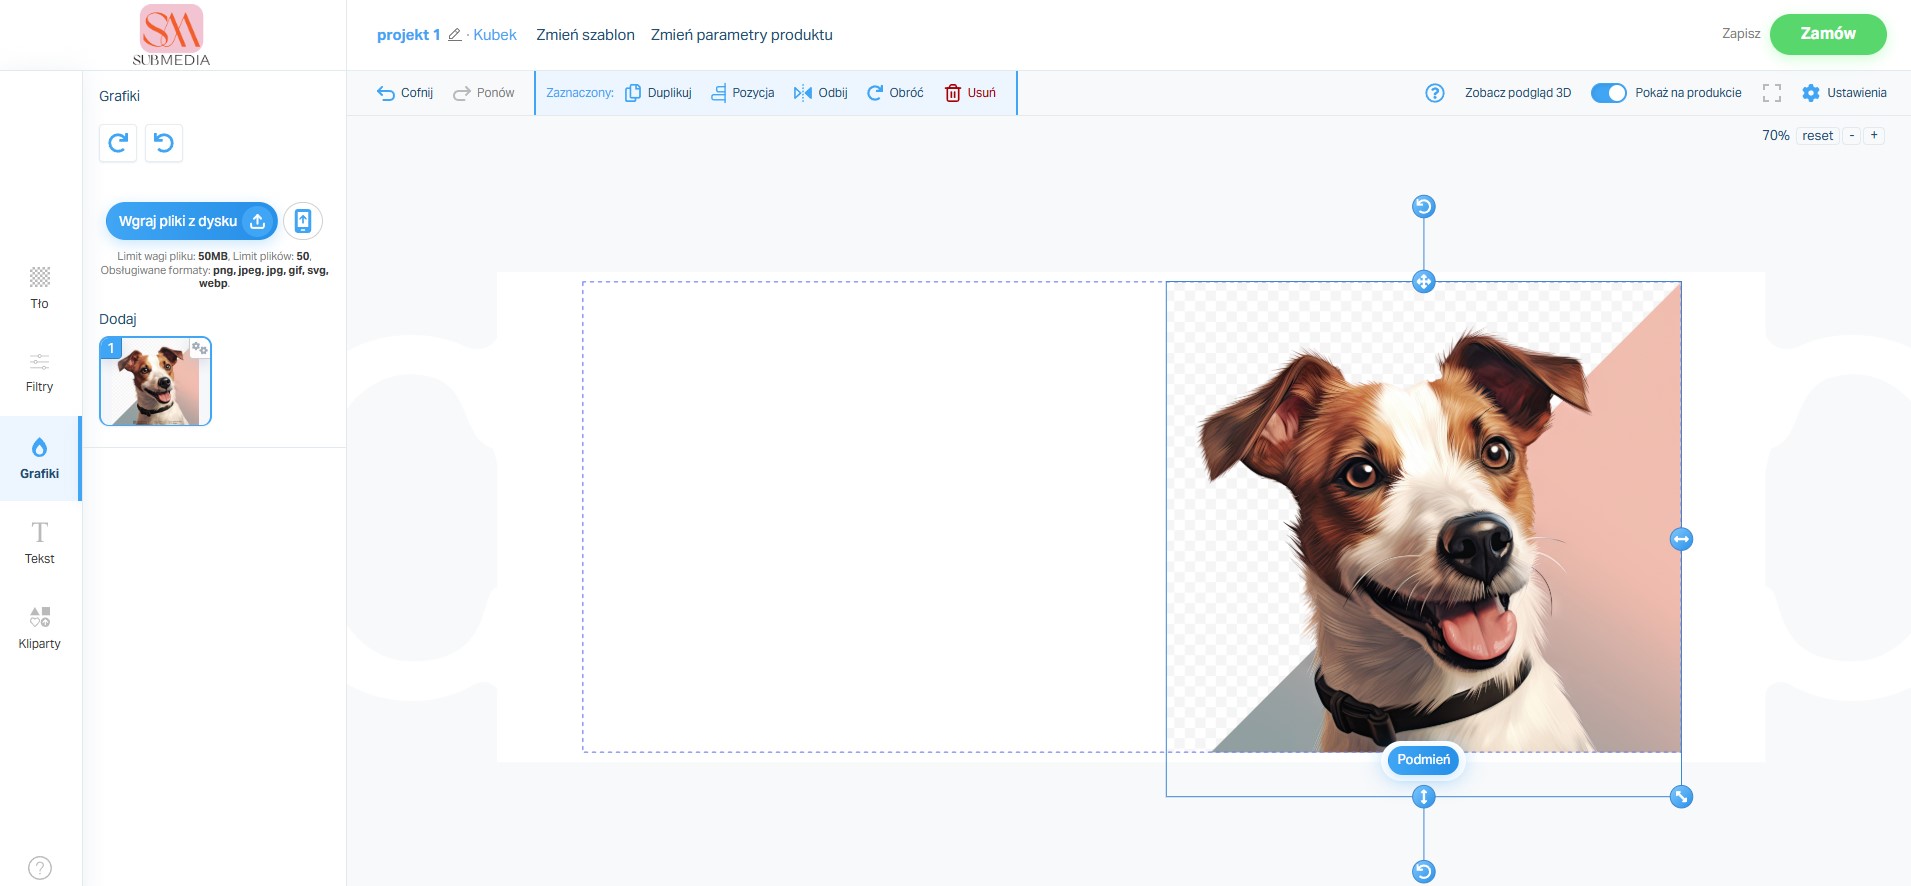Toggle the Pokaż na produkcie switch
The height and width of the screenshot is (886, 1911).
click(x=1608, y=93)
